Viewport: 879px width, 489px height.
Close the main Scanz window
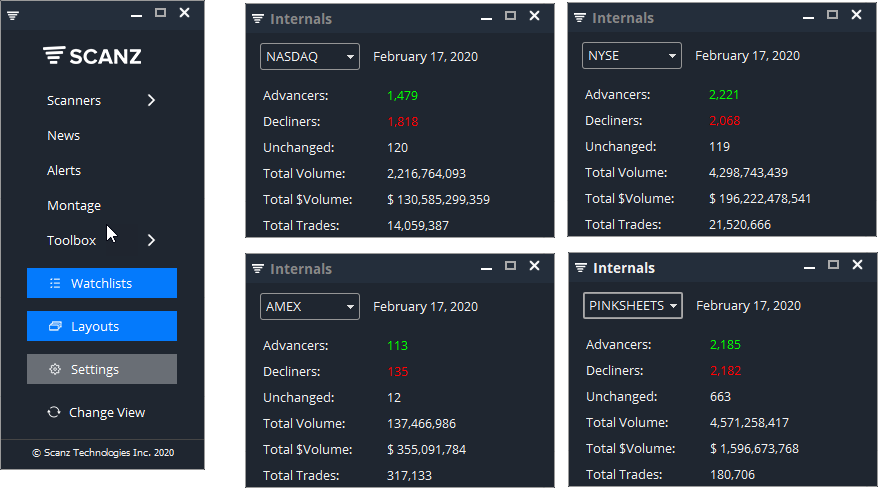[x=184, y=12]
